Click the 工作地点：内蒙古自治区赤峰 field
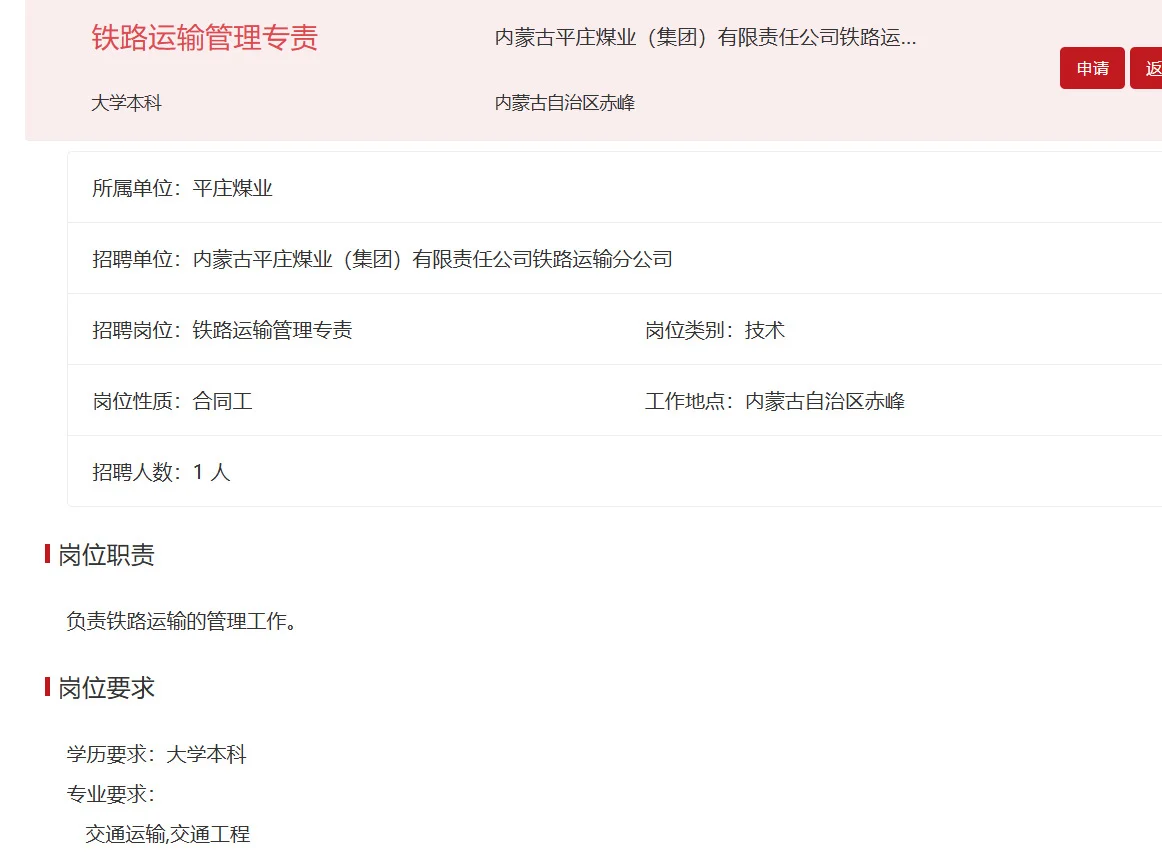This screenshot has width=1162, height=856. 774,401
